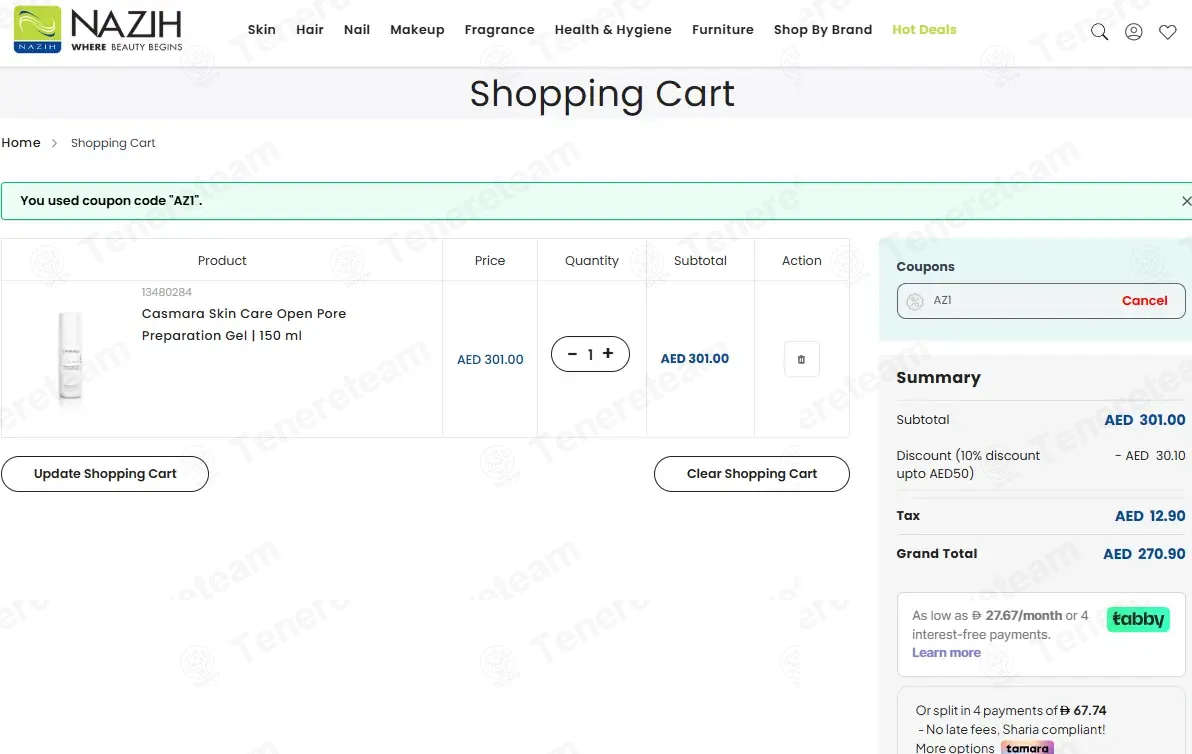
Task: Click the Summary heading
Action: 939,378
